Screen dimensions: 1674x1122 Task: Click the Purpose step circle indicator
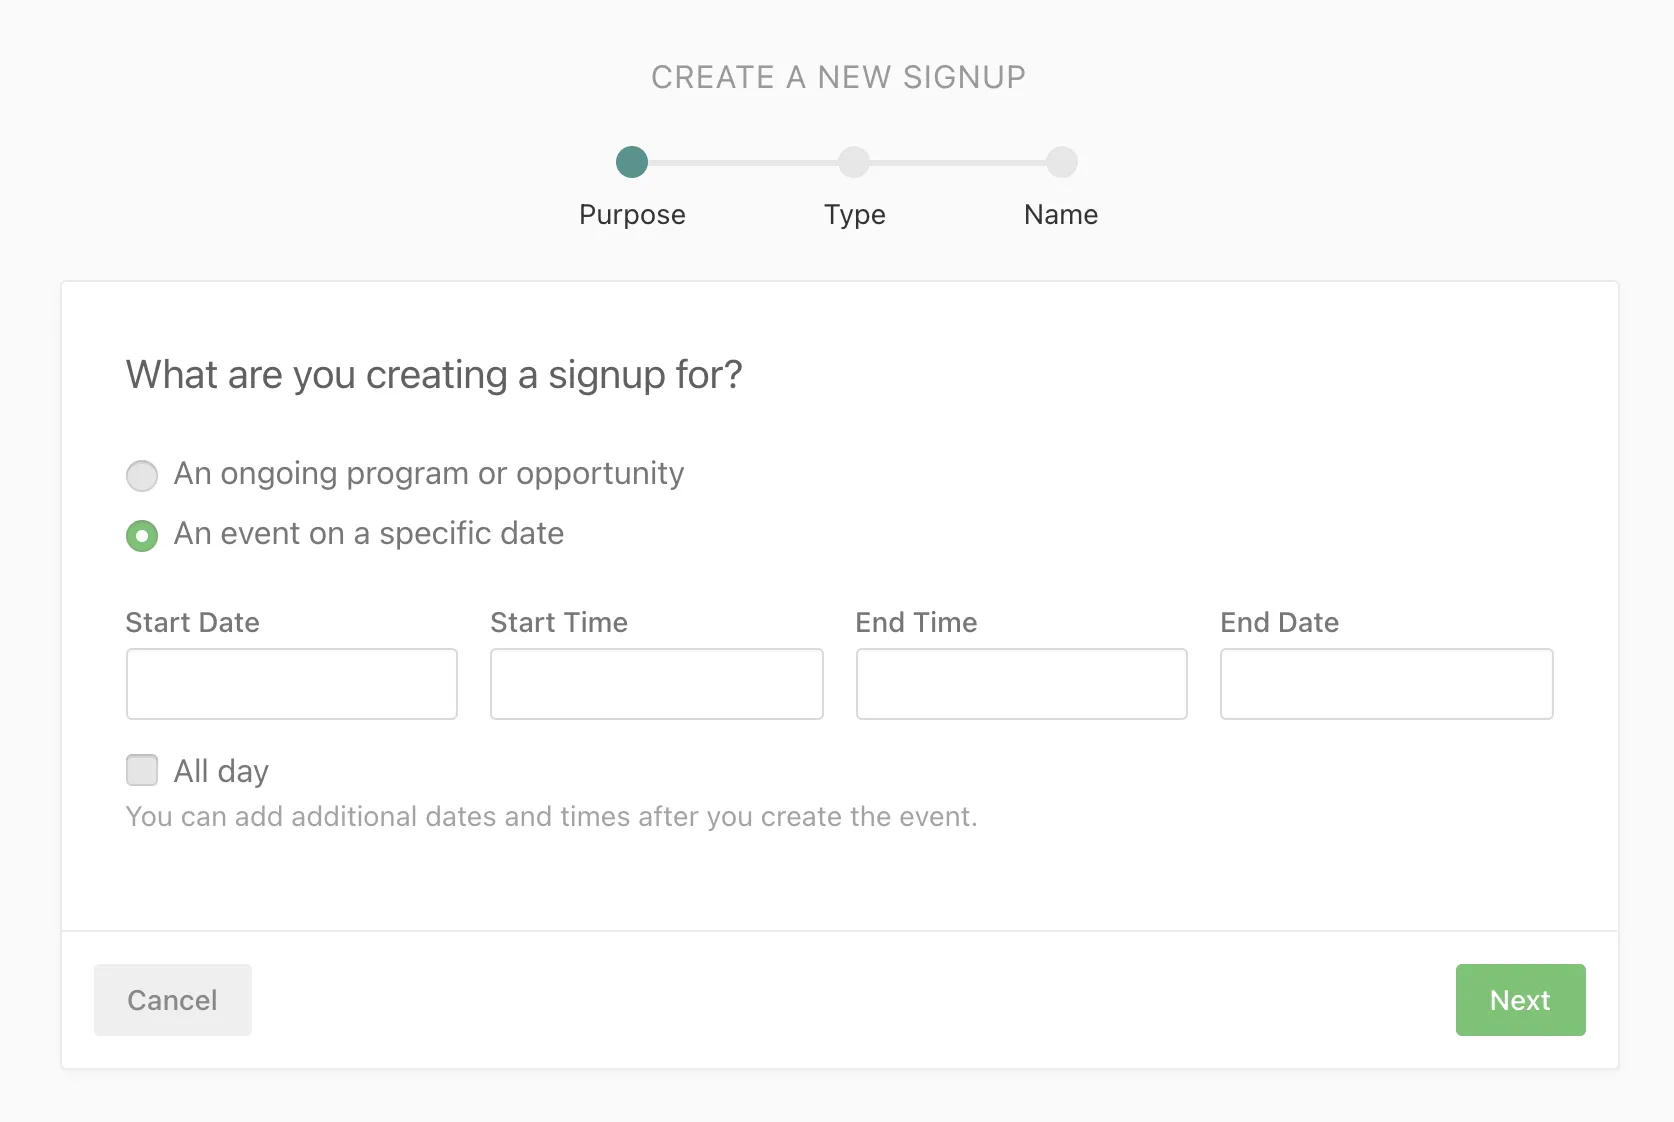point(632,162)
